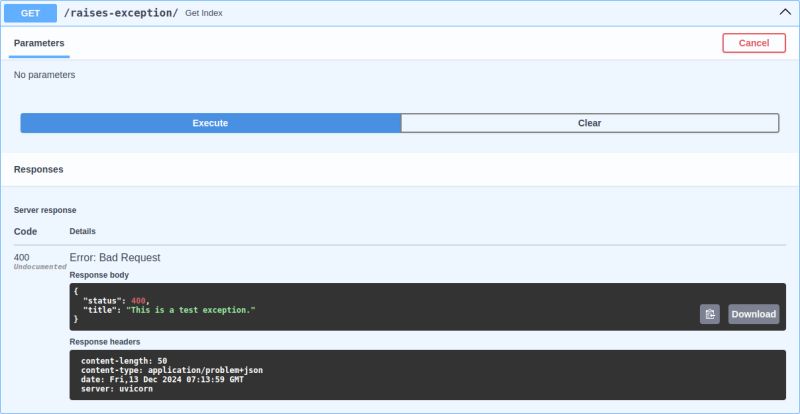
Task: Click the Responses heading
Action: (x=38, y=169)
